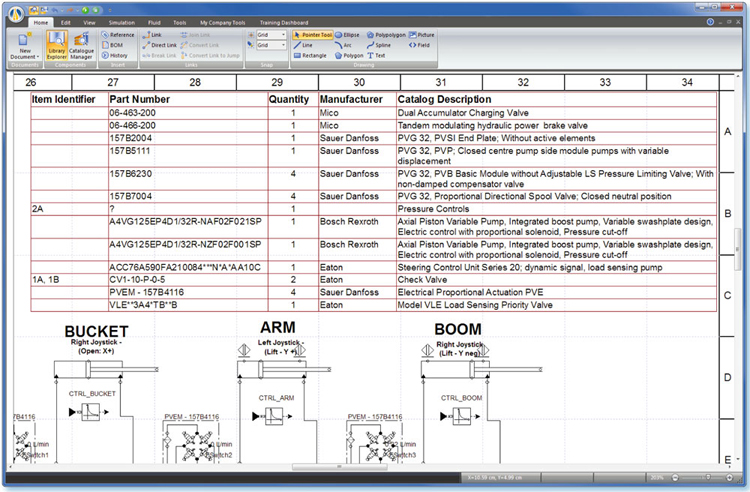Select the CTRL_BUCKET control block
Image resolution: width=750 pixels, height=492 pixels.
coord(91,412)
